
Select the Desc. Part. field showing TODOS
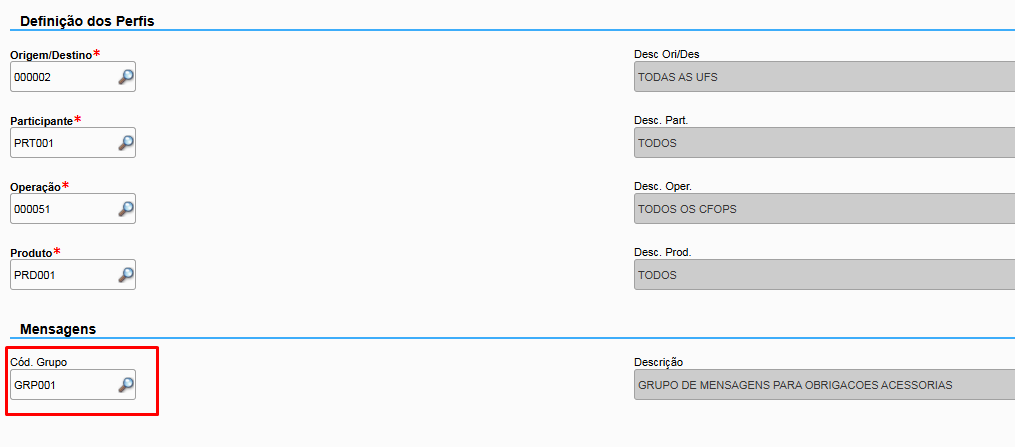point(824,143)
